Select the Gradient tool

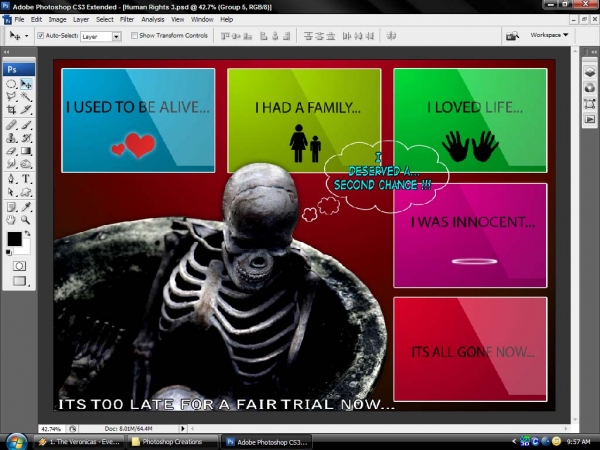point(26,151)
